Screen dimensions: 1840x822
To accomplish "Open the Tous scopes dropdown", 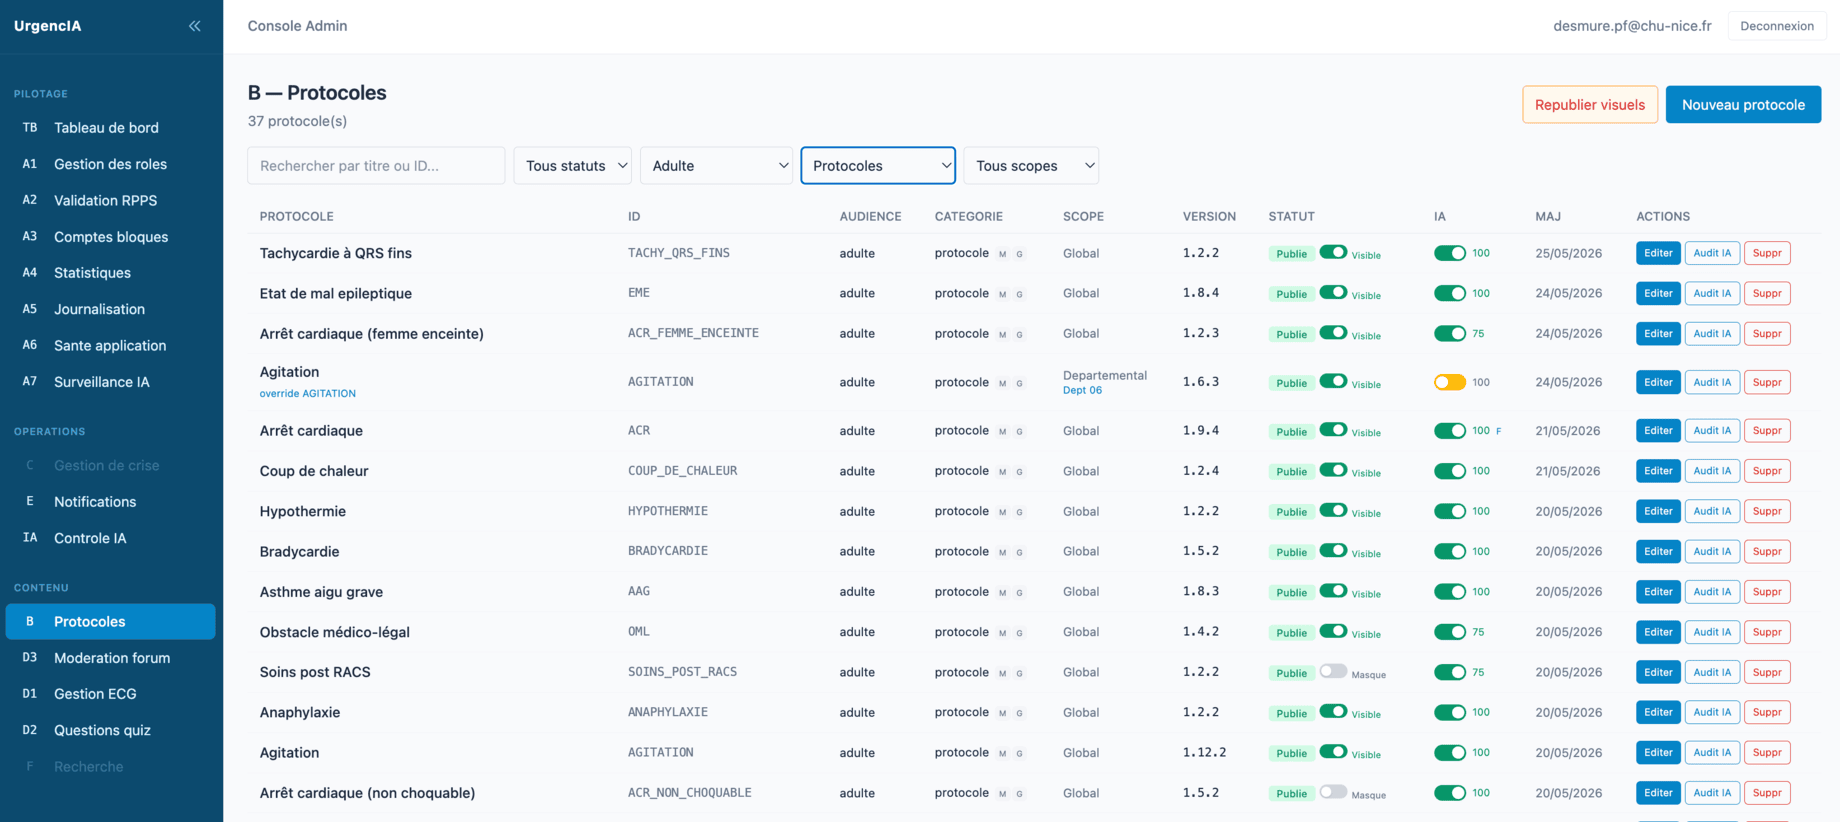I will pos(1031,166).
